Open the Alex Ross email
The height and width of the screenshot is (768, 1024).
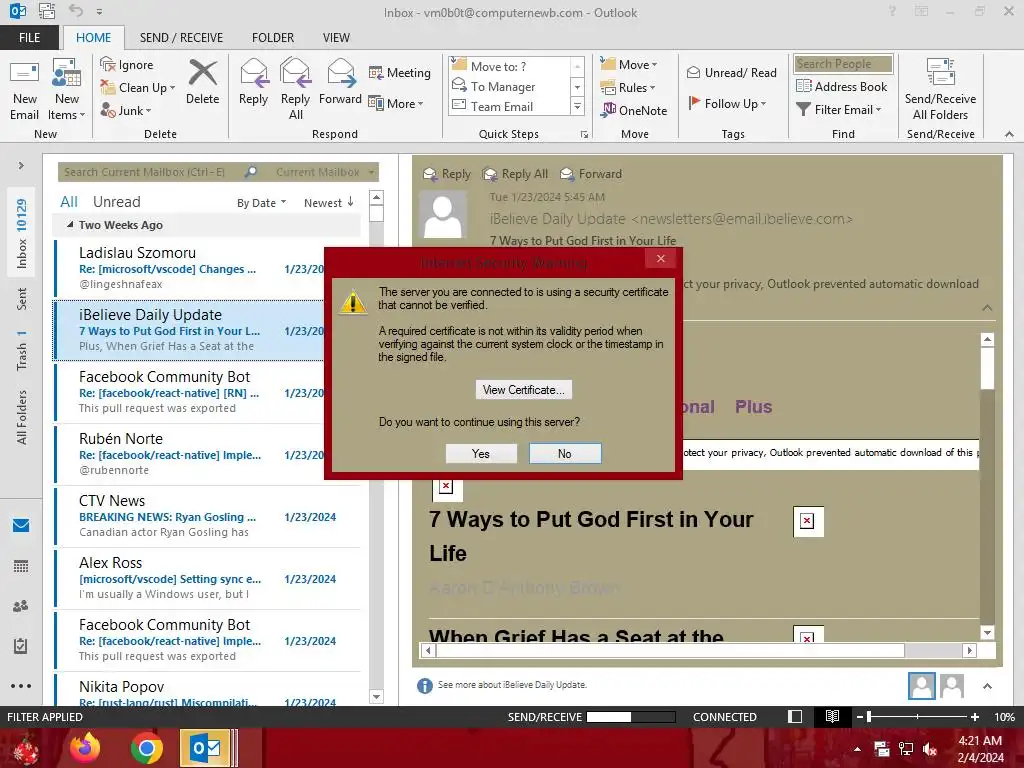point(208,578)
